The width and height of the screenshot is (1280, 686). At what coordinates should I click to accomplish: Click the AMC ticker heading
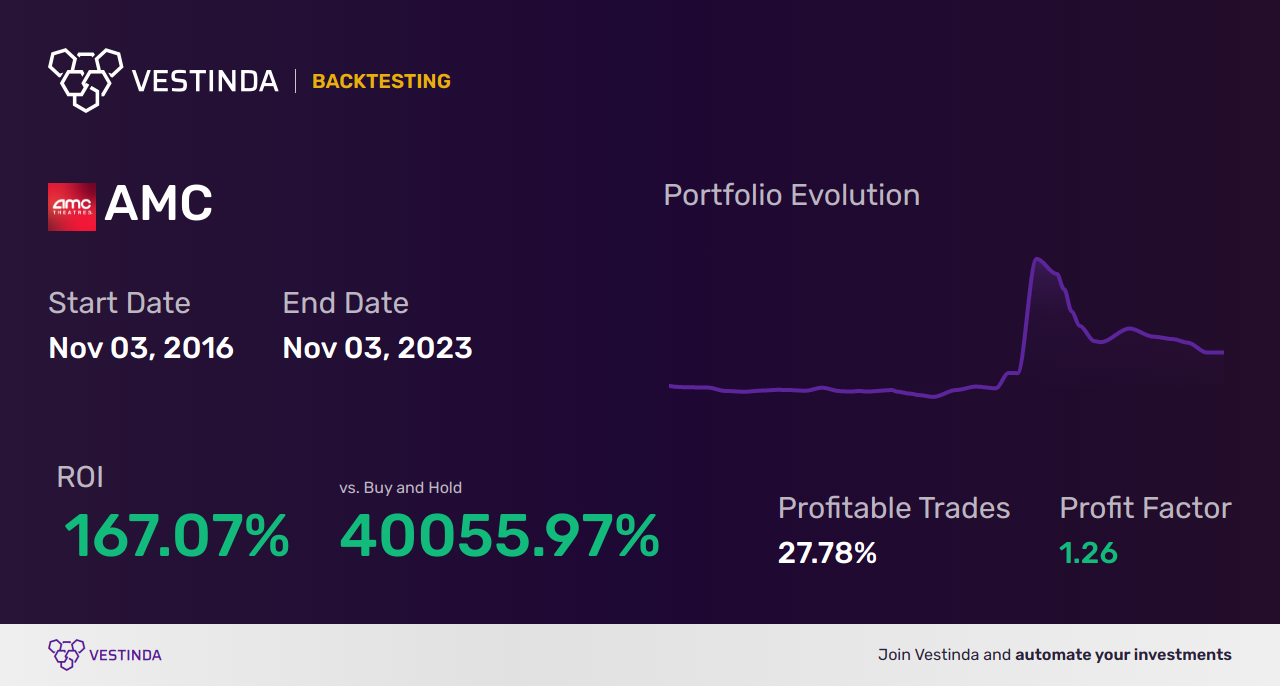(160, 203)
